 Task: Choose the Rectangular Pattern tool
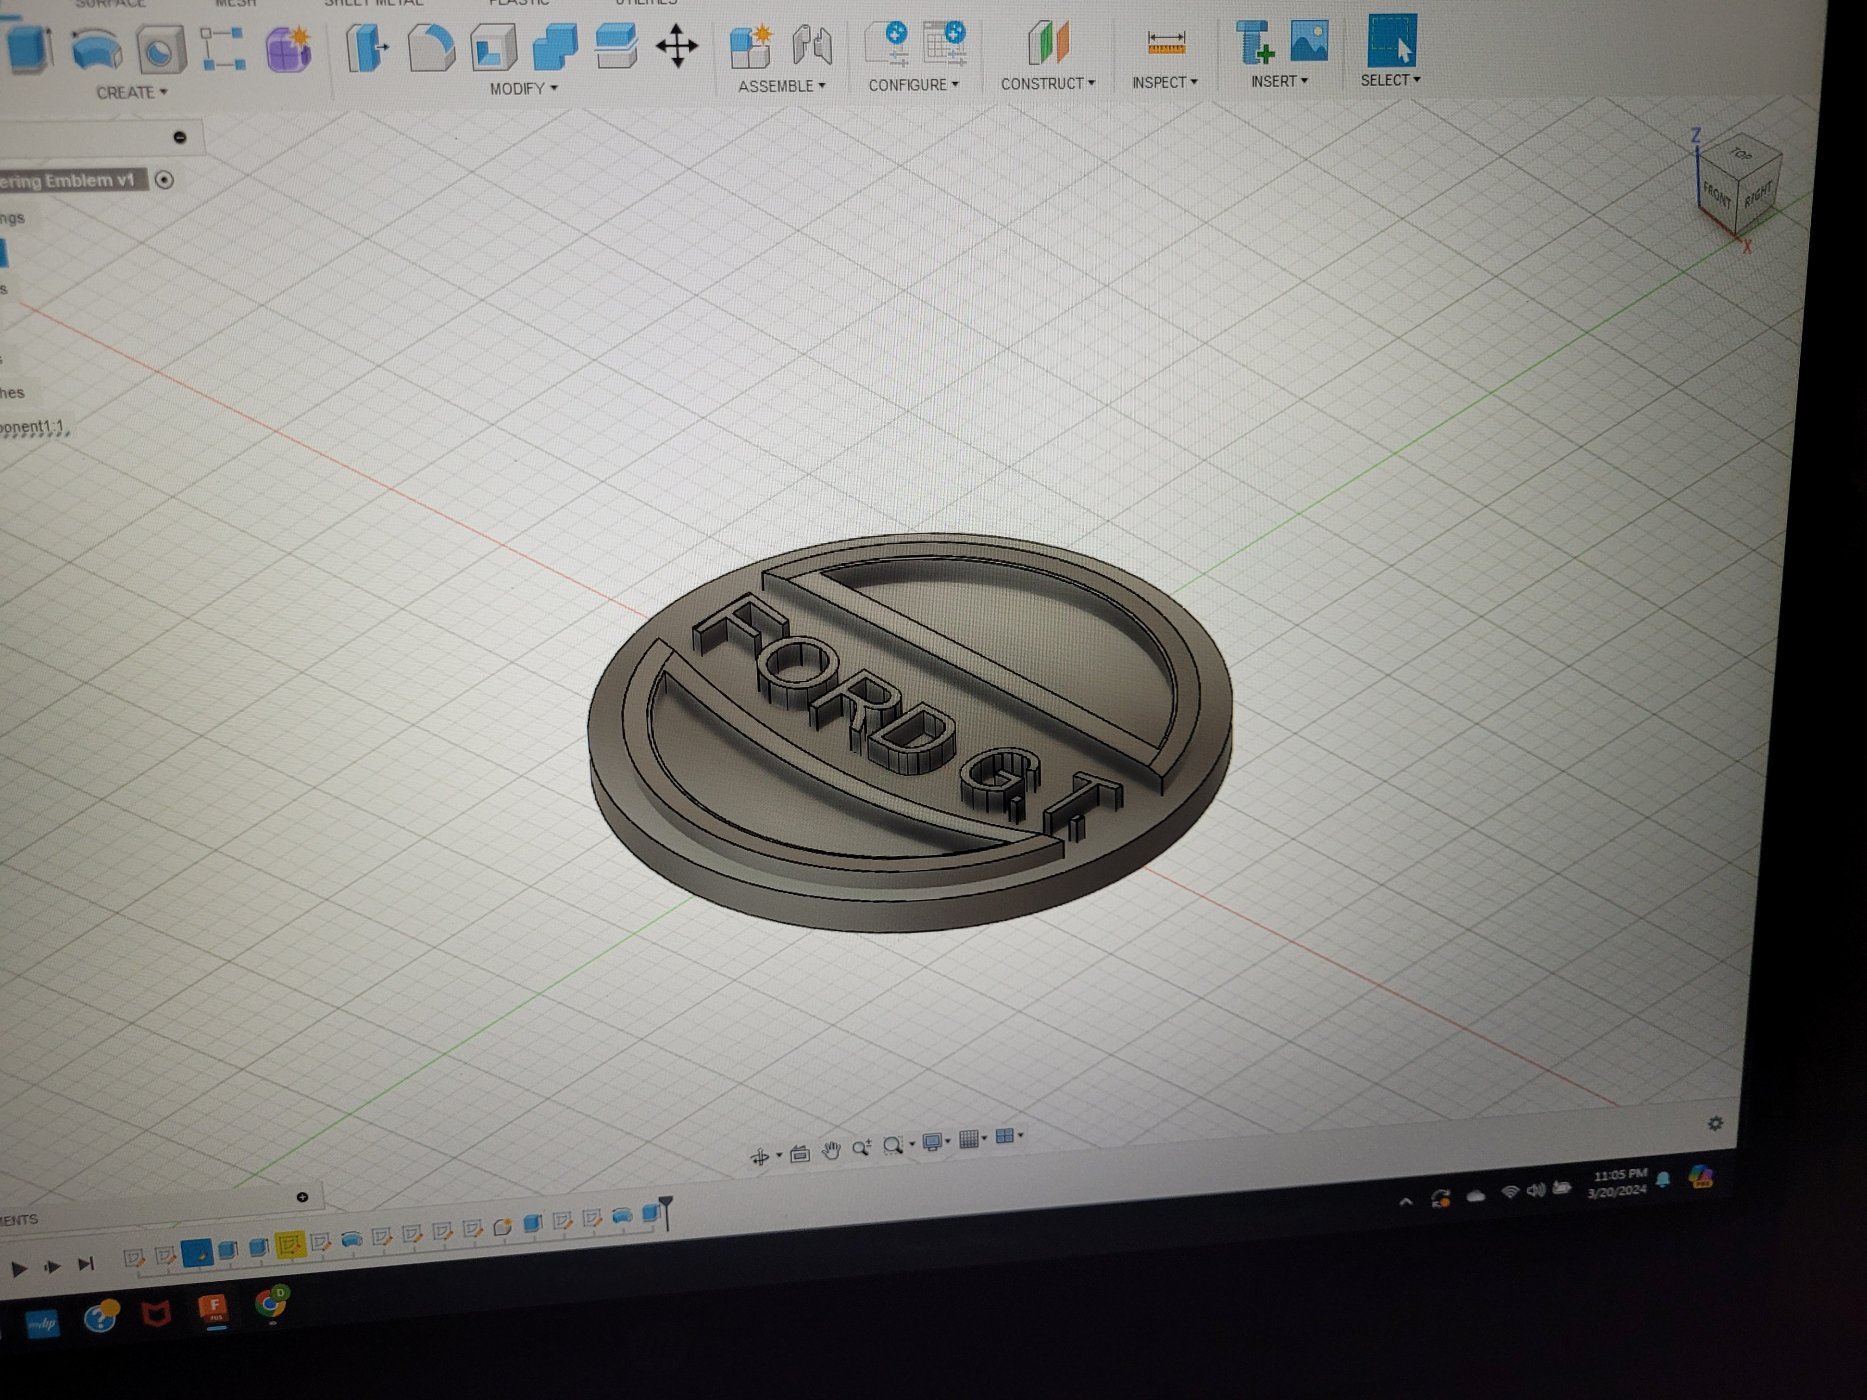(223, 48)
